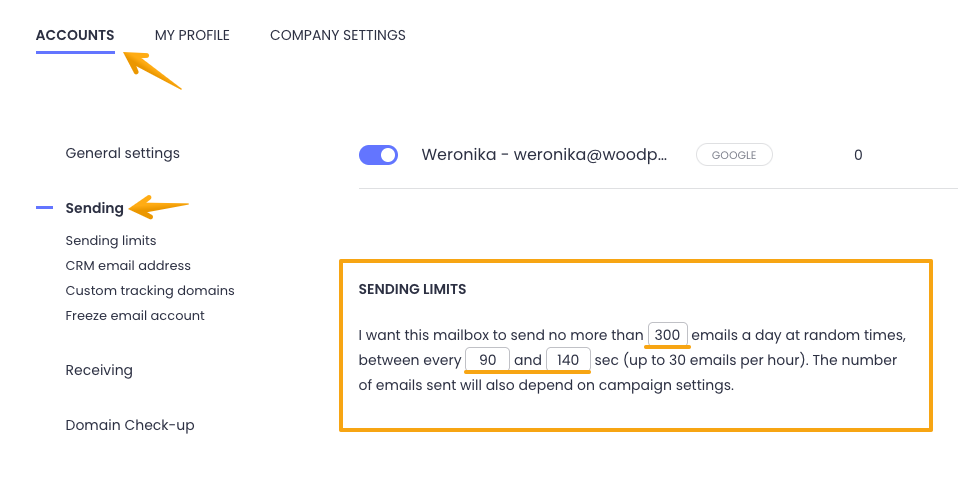The height and width of the screenshot is (481, 958).
Task: Jump to the Sending limits sub-item
Action: tap(111, 240)
